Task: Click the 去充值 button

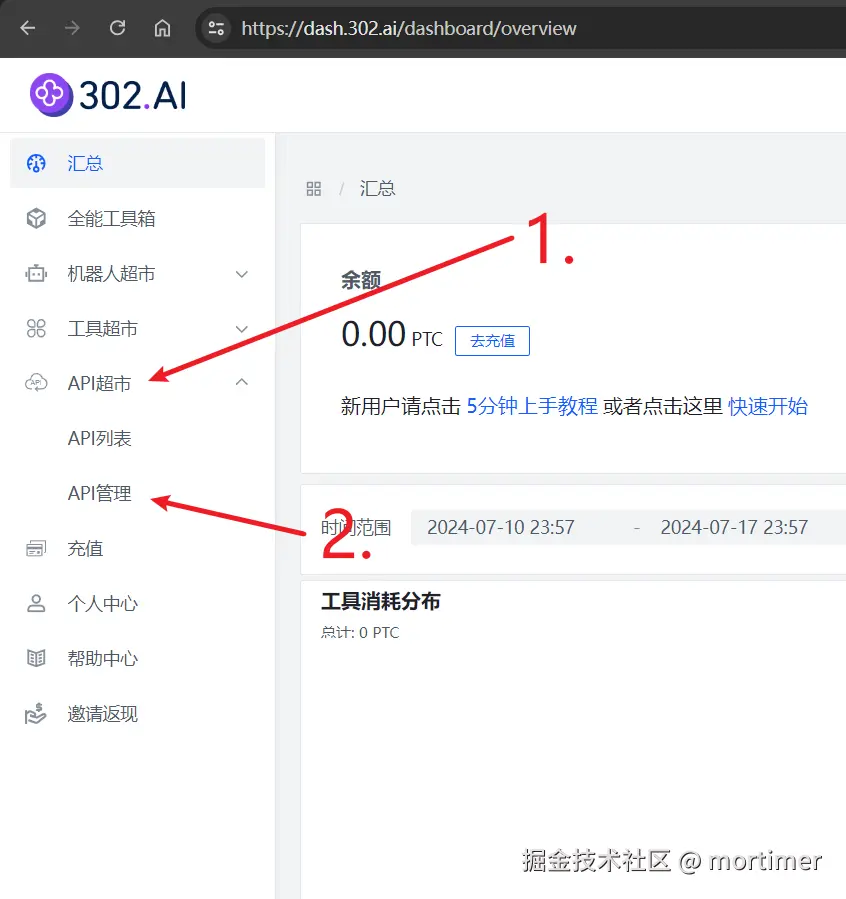Action: tap(492, 341)
